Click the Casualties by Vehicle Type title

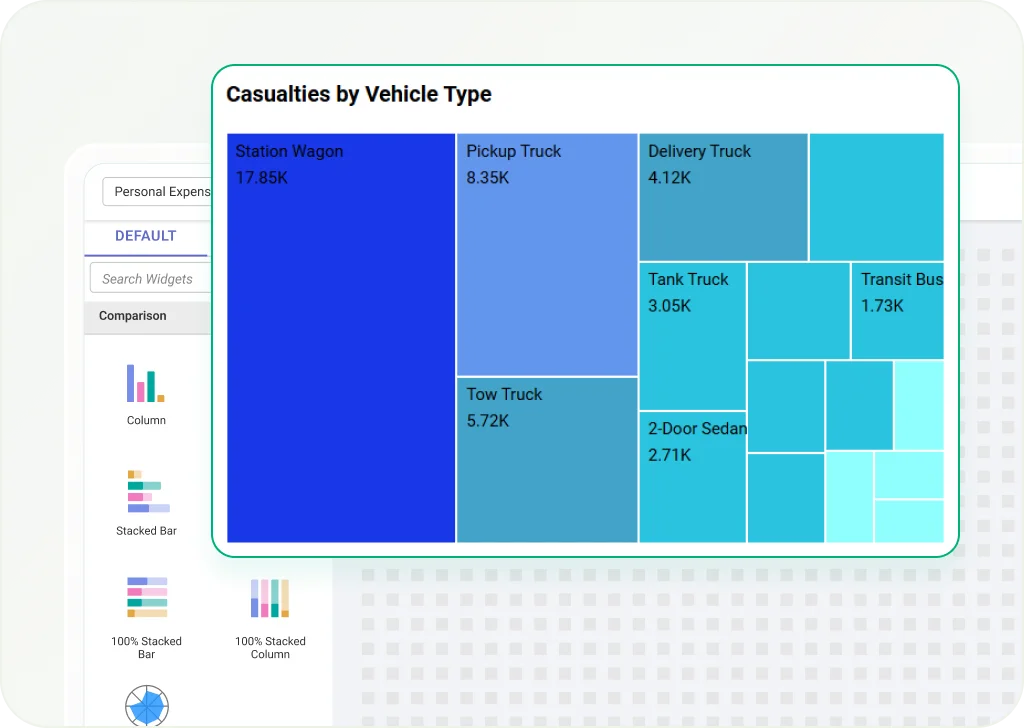click(x=359, y=95)
